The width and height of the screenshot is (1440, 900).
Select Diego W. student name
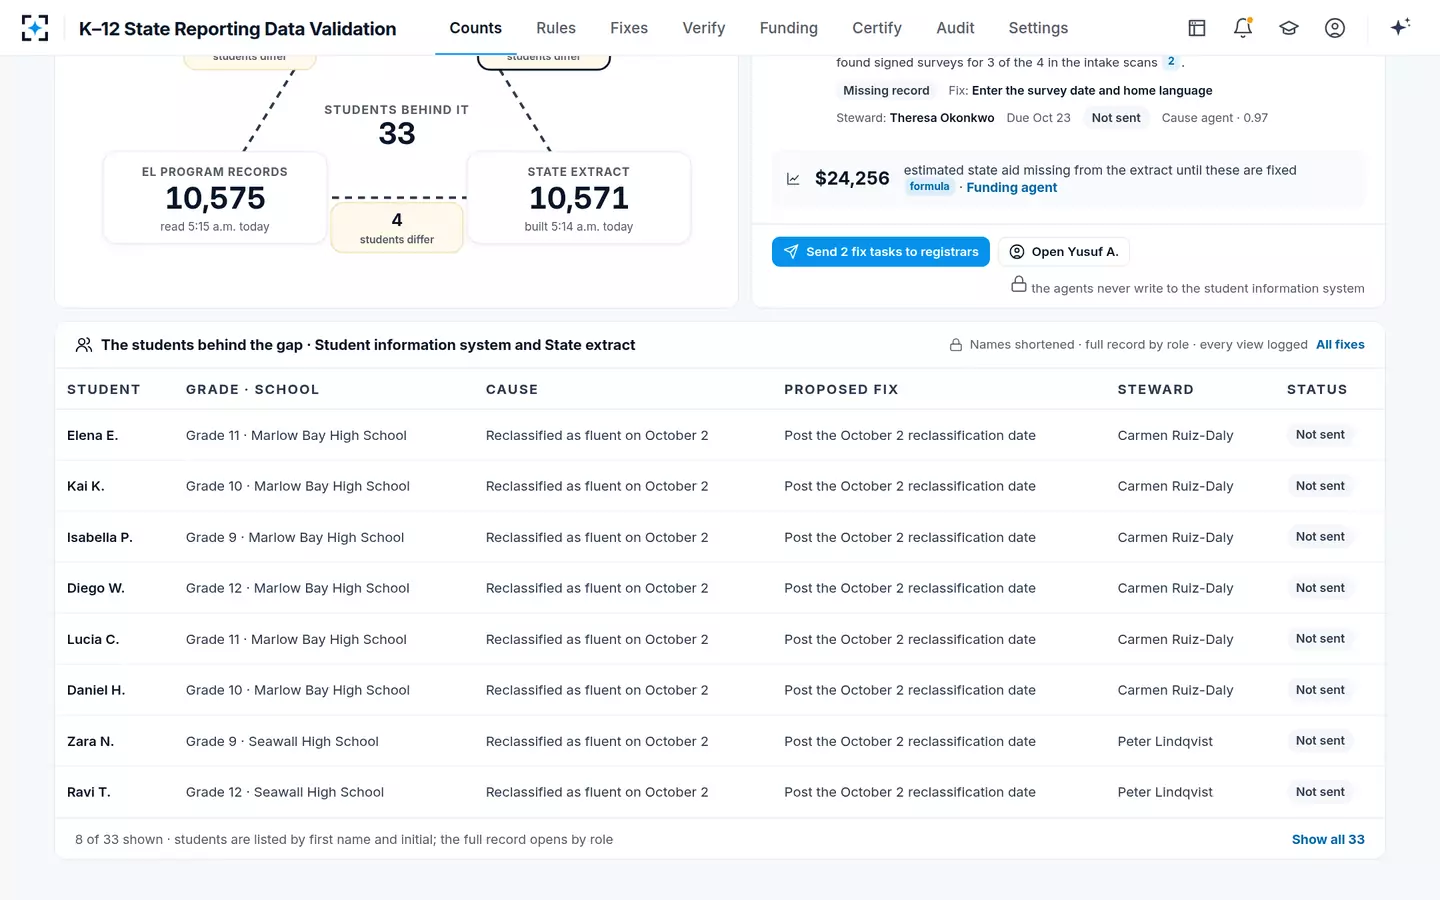(x=96, y=589)
